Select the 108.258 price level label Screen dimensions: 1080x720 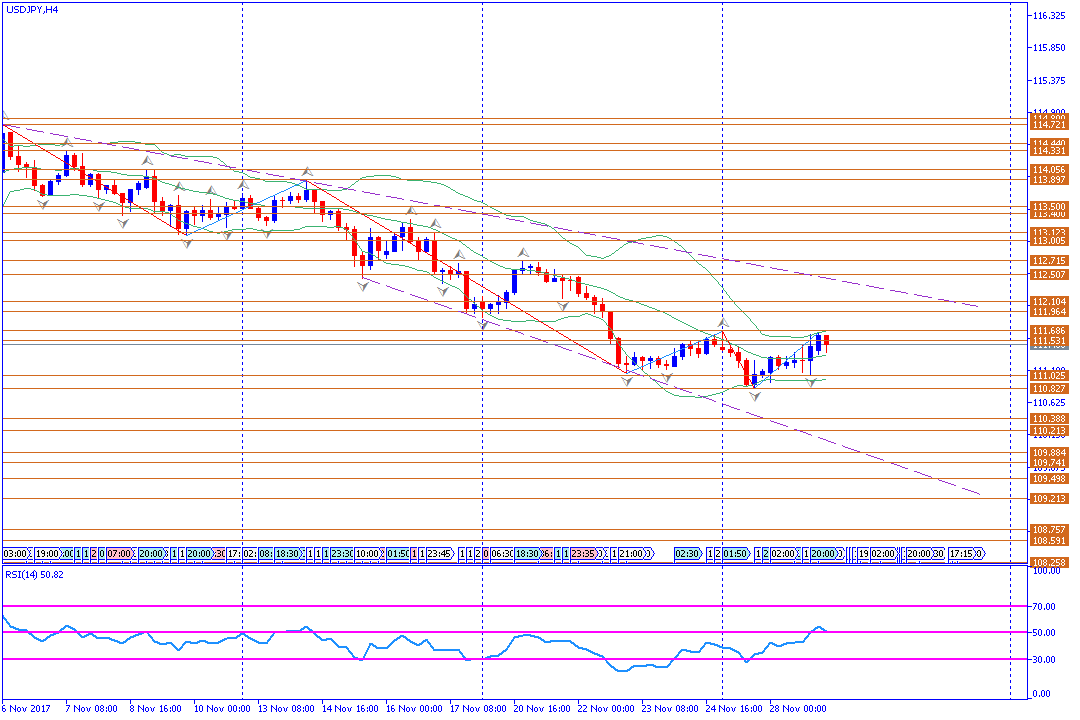[1049, 563]
